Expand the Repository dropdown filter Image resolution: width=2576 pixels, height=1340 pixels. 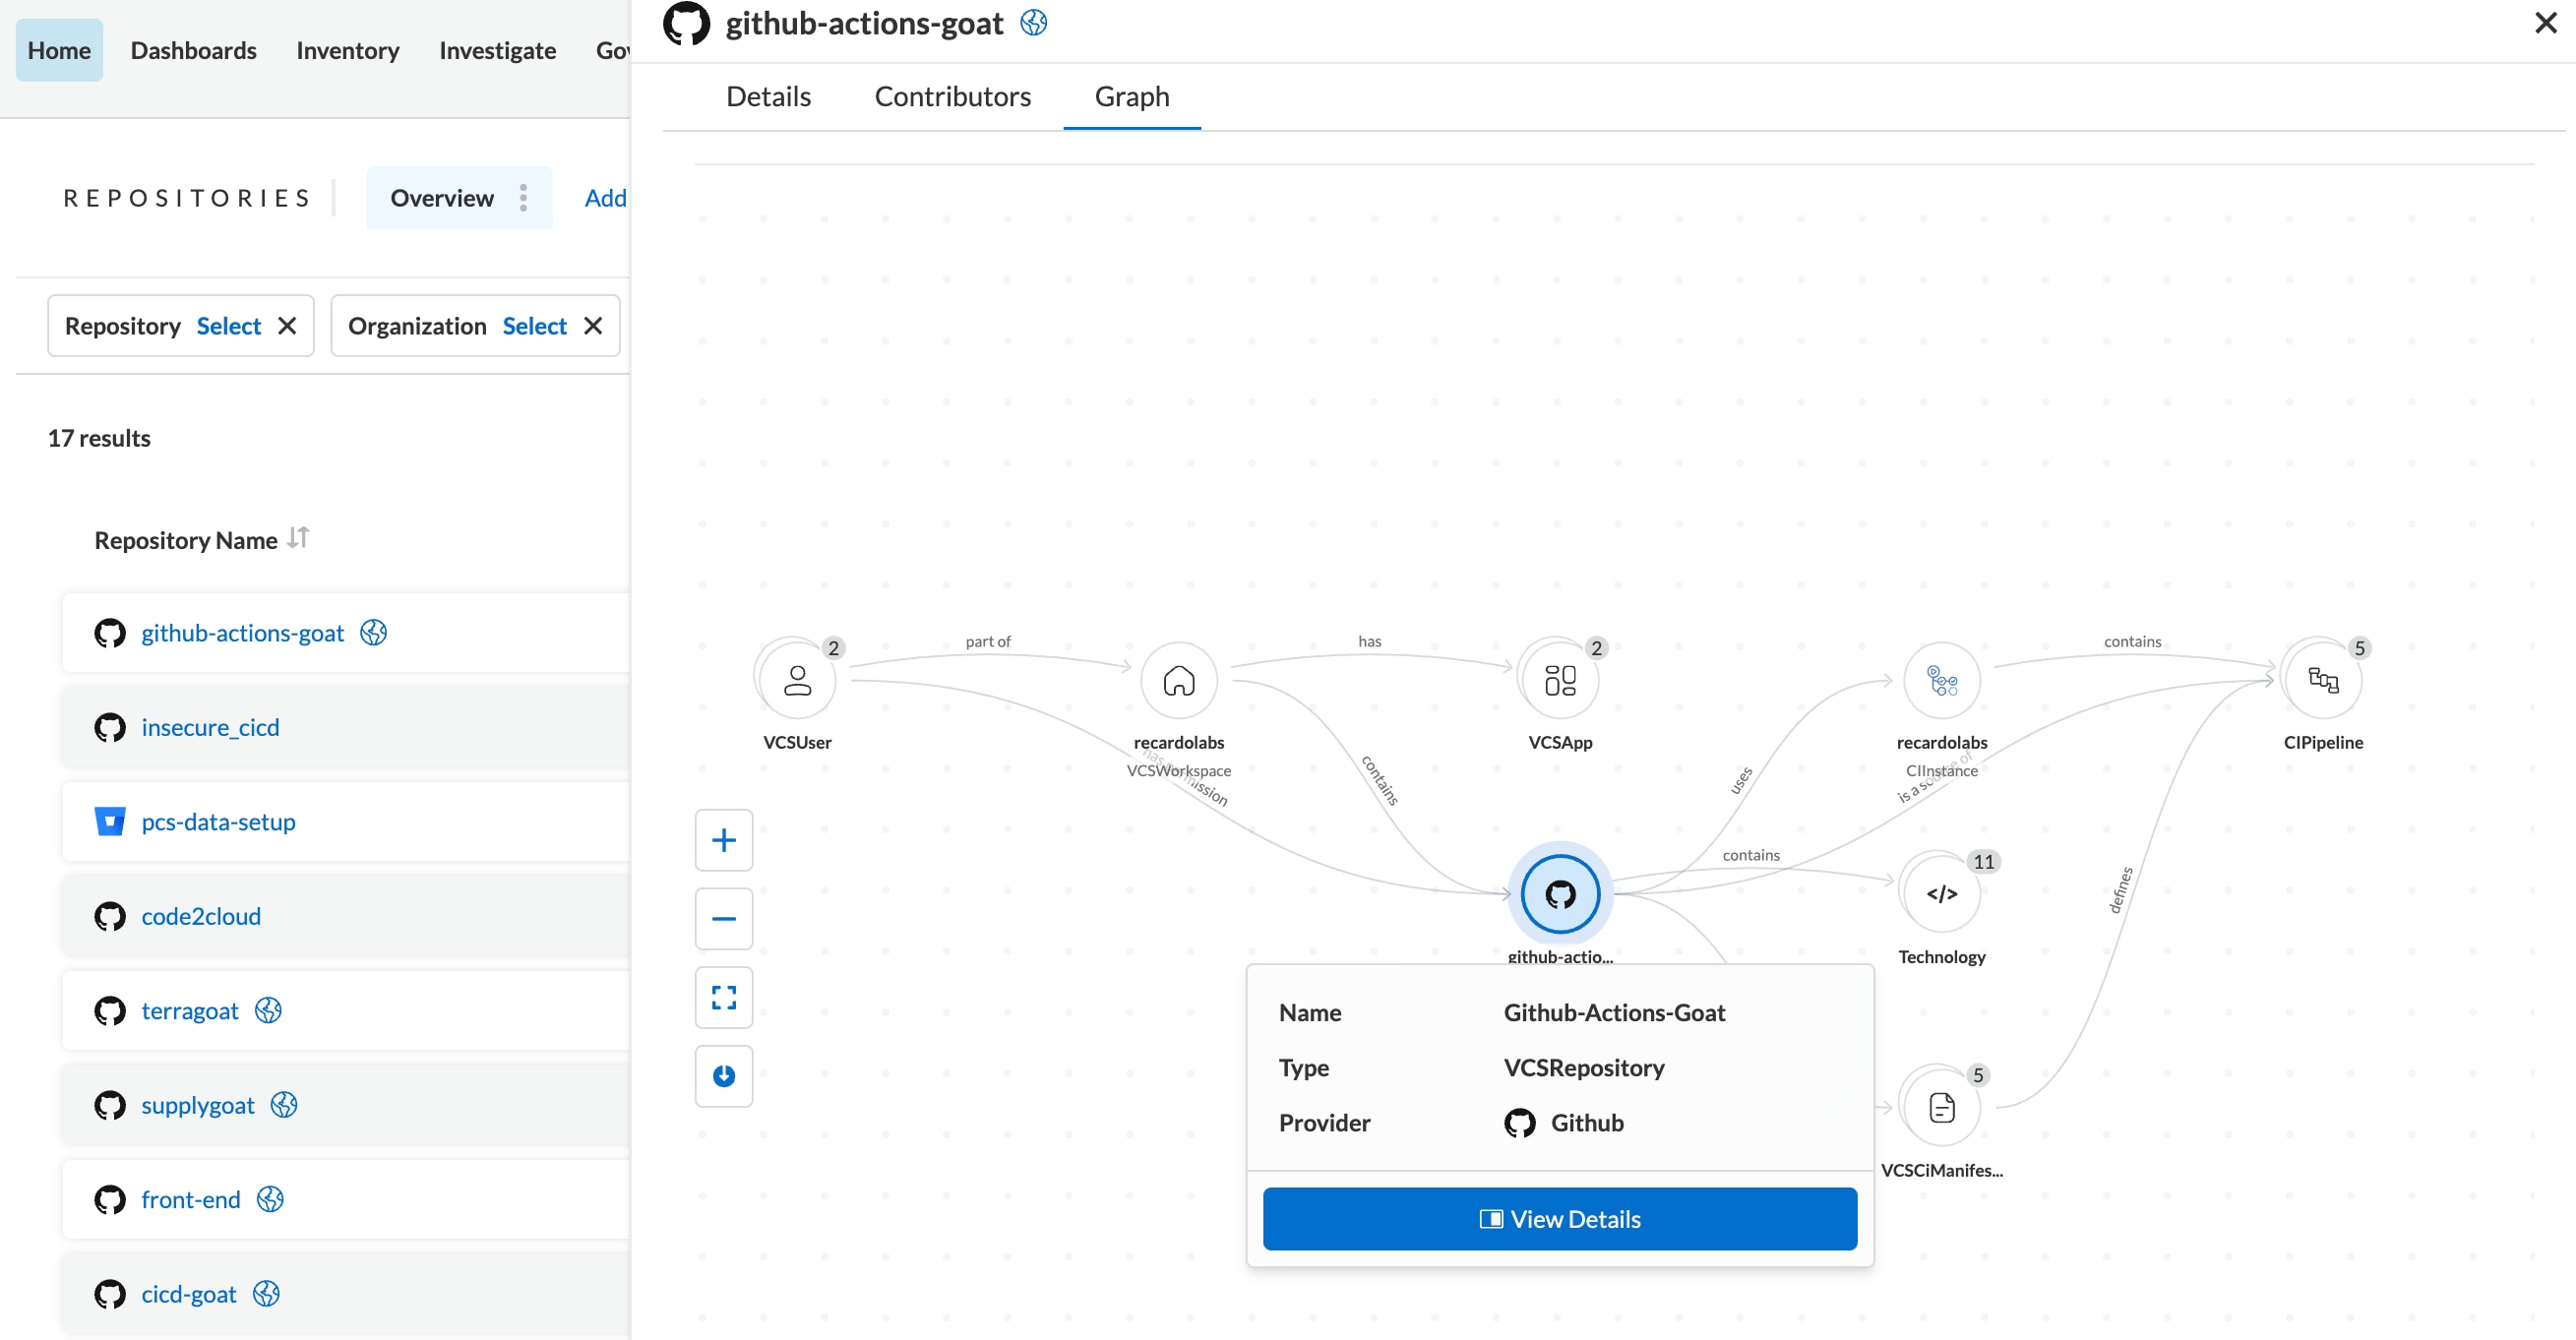(x=230, y=326)
